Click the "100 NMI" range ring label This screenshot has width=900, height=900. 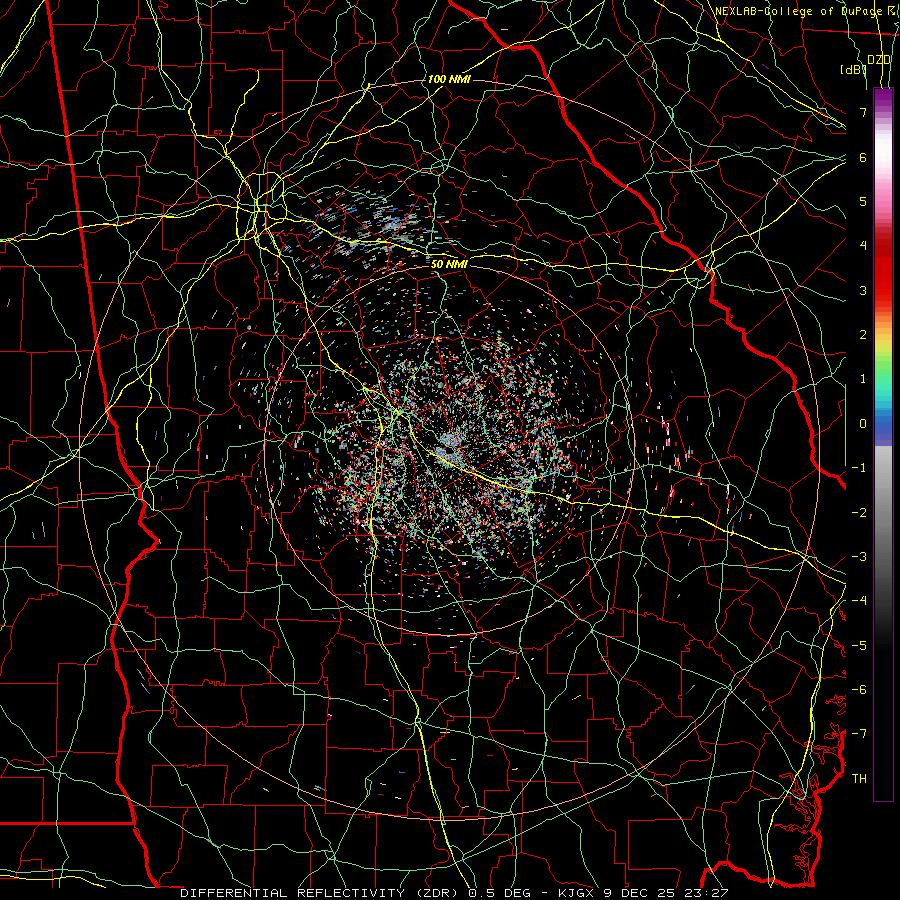(x=449, y=79)
